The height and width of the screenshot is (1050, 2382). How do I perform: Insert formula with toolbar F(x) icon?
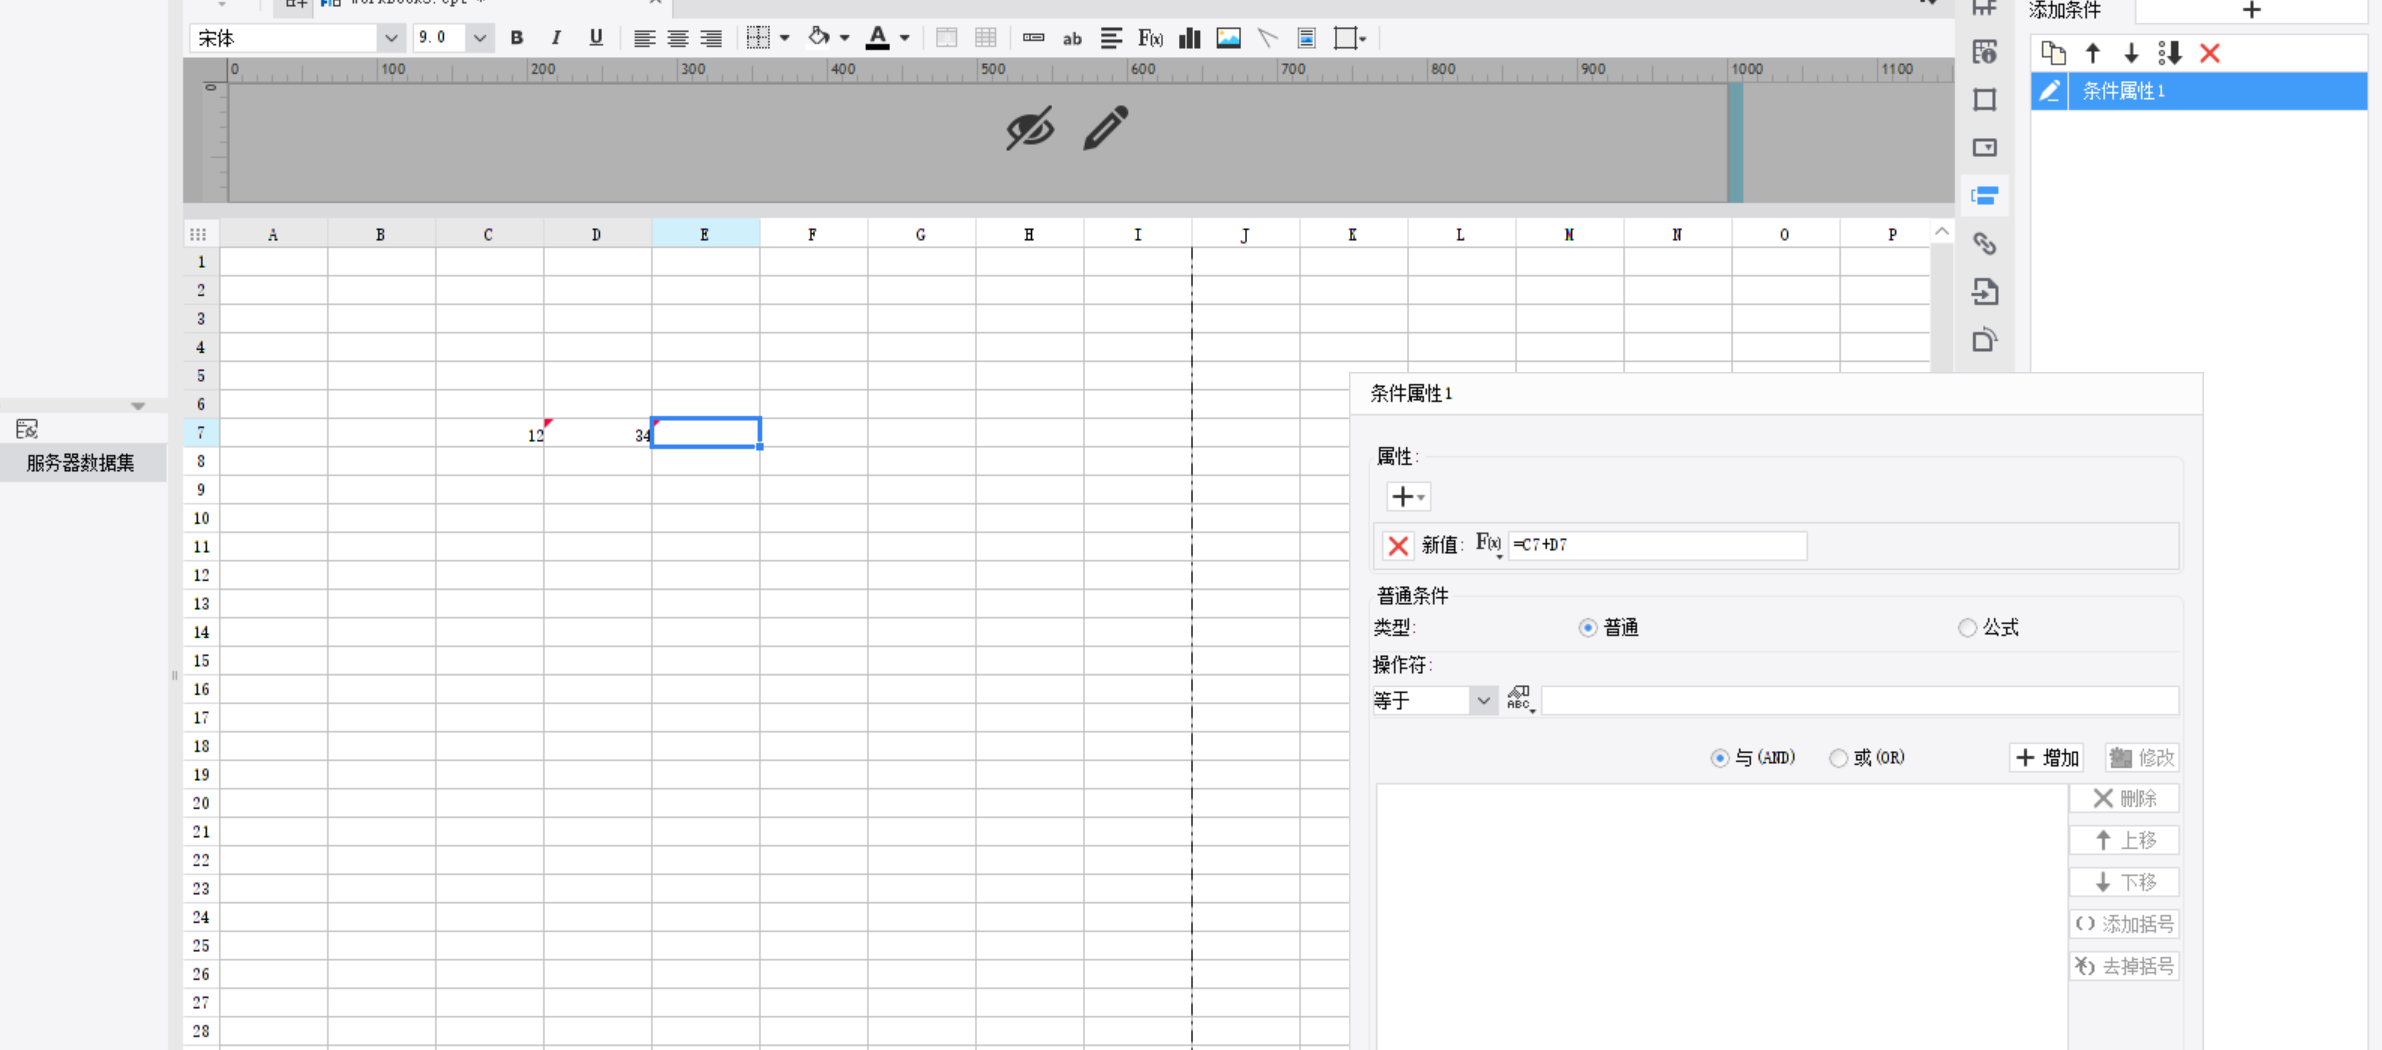click(1150, 38)
